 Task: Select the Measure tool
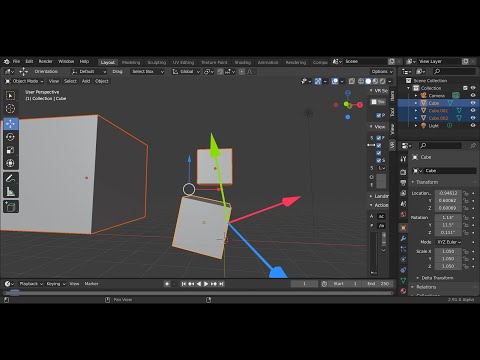(10, 192)
